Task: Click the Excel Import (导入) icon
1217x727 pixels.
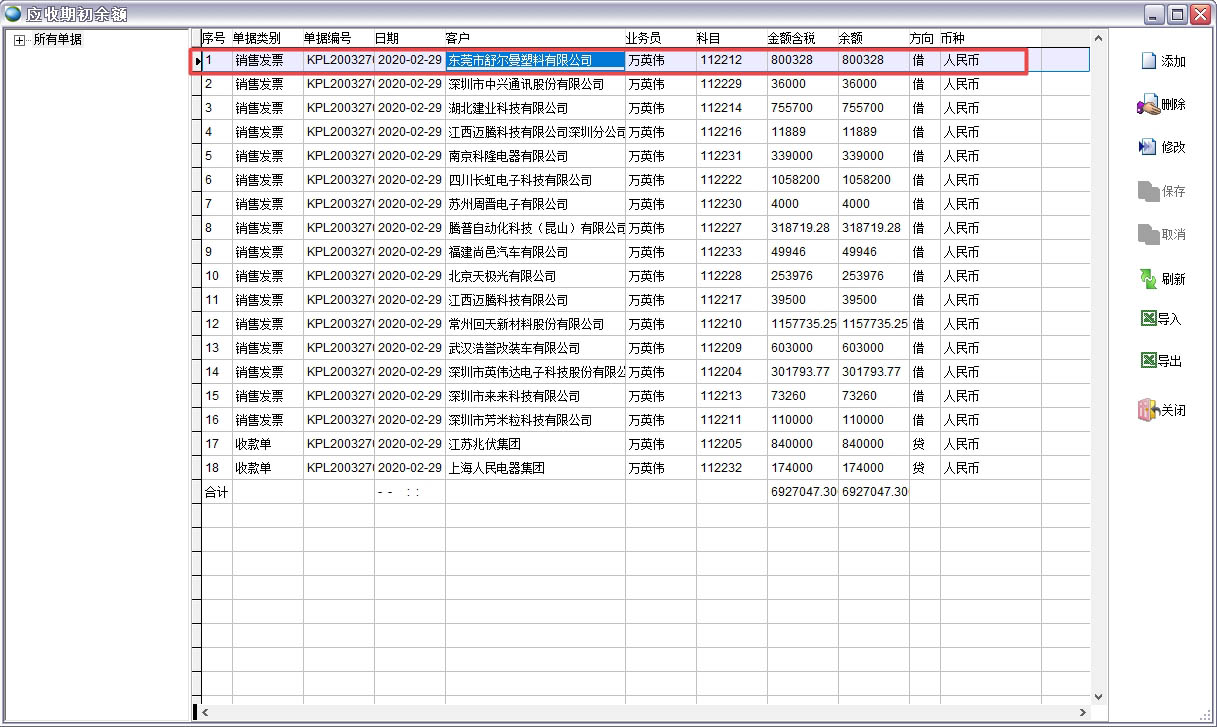Action: tap(1148, 319)
